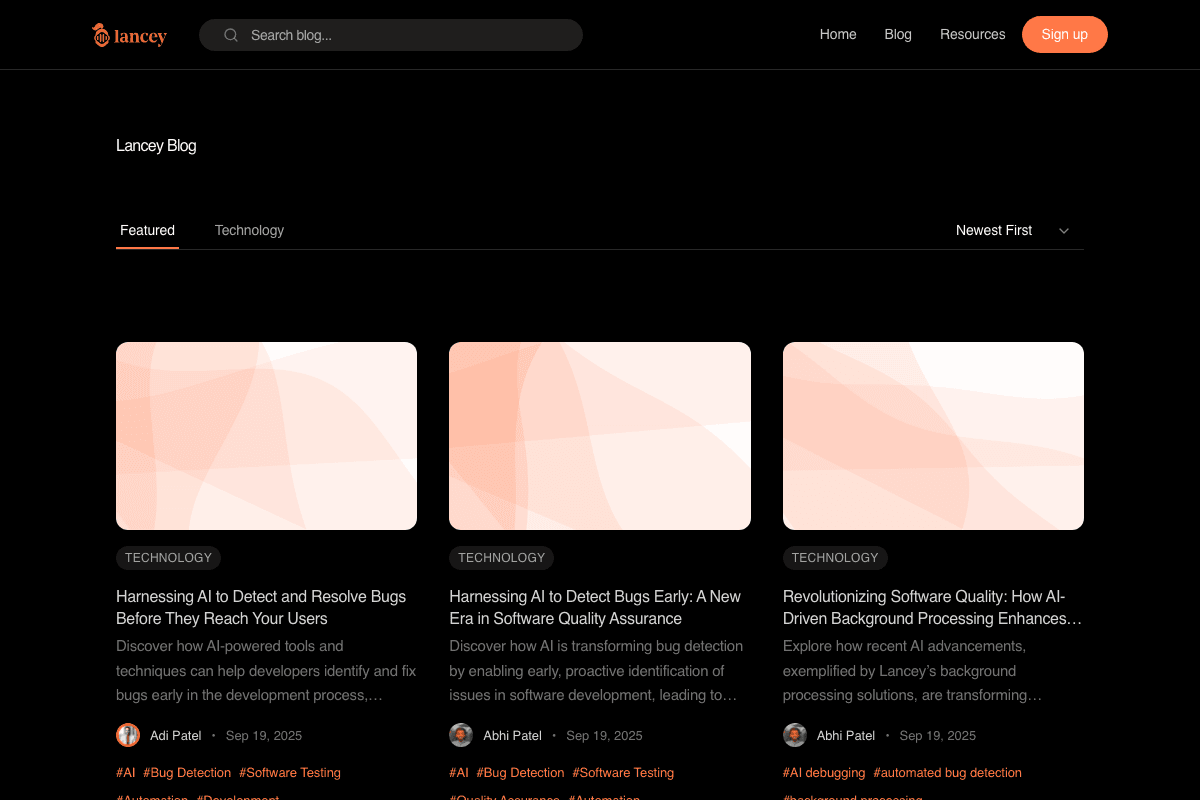Click the #AI debugging tag
The image size is (1200, 800).
pos(824,772)
